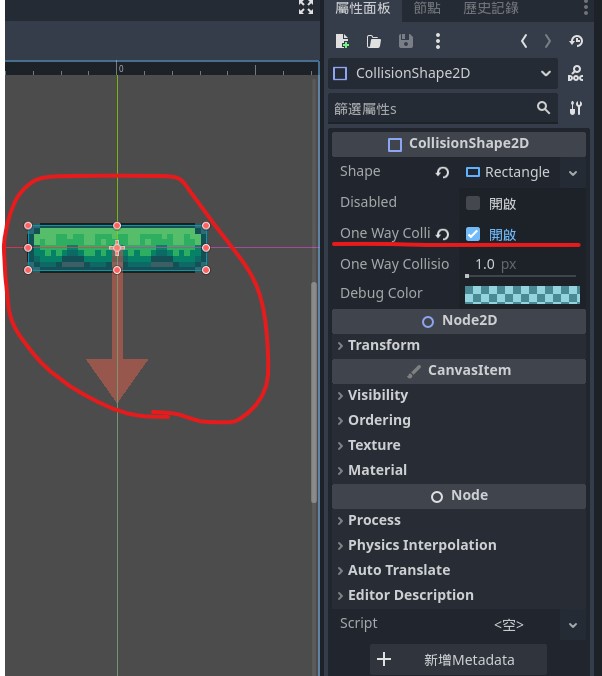Click the save resource floppy icon
Viewport: 602px width, 676px height.
406,41
